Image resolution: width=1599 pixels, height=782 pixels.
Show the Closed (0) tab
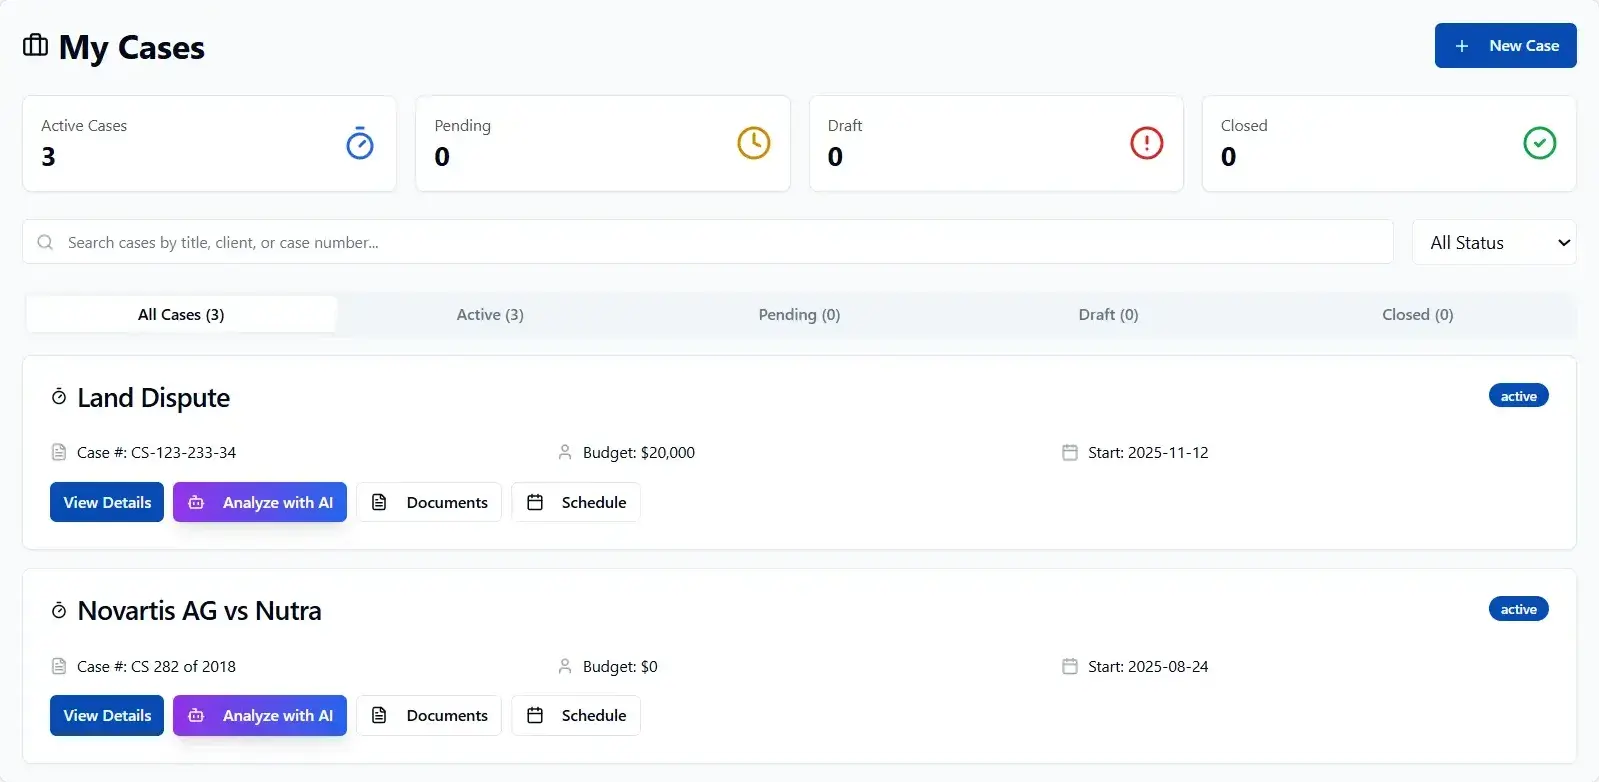coord(1417,315)
